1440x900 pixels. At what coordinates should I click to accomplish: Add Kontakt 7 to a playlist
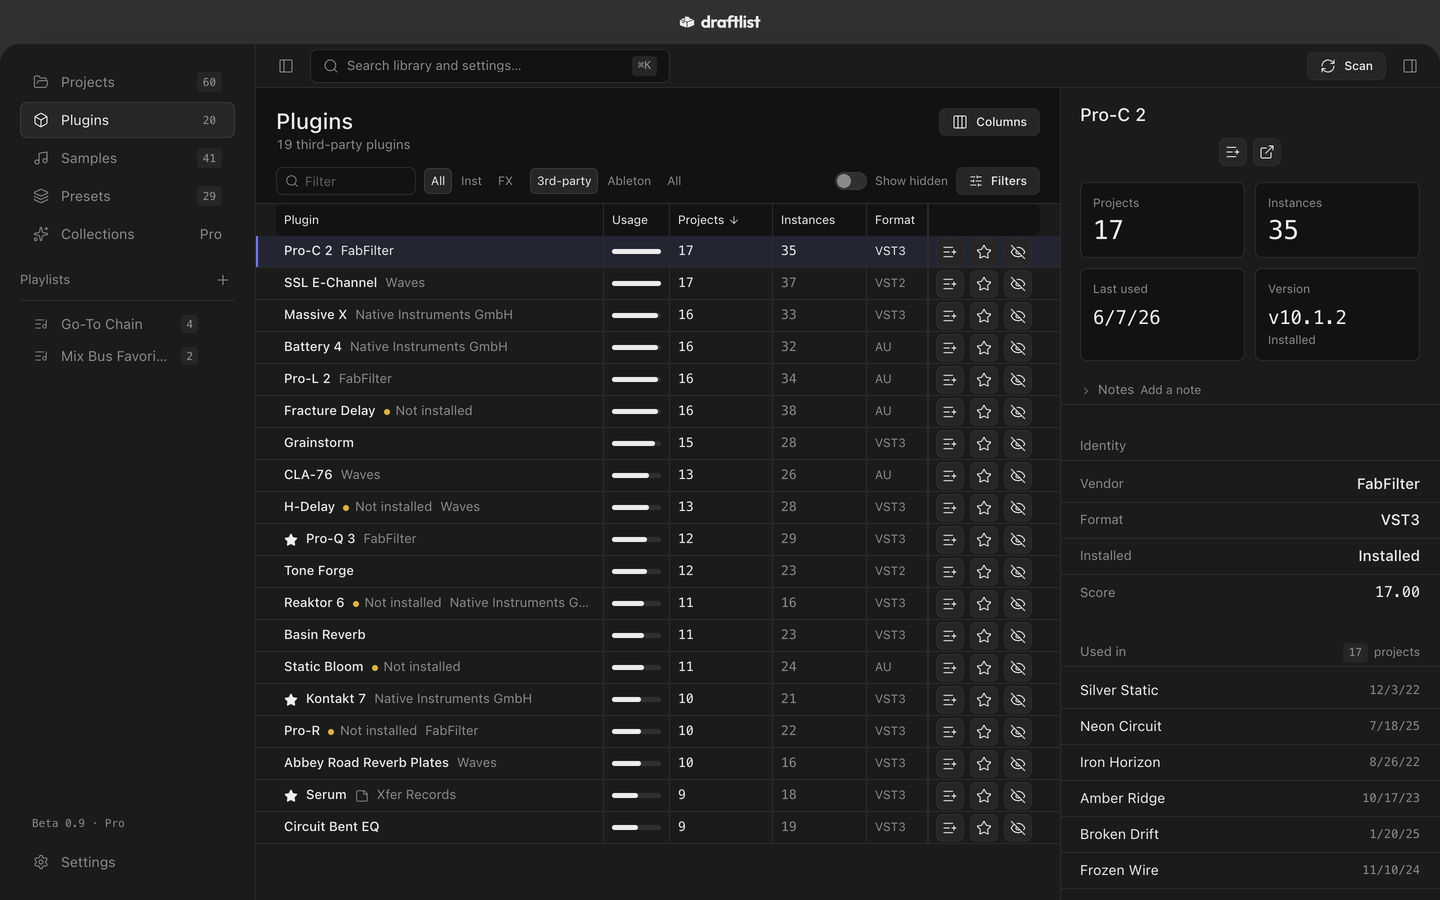pyautogui.click(x=950, y=700)
